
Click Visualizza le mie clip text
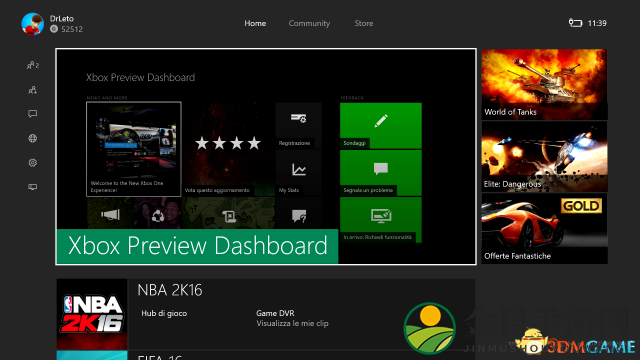(x=292, y=323)
